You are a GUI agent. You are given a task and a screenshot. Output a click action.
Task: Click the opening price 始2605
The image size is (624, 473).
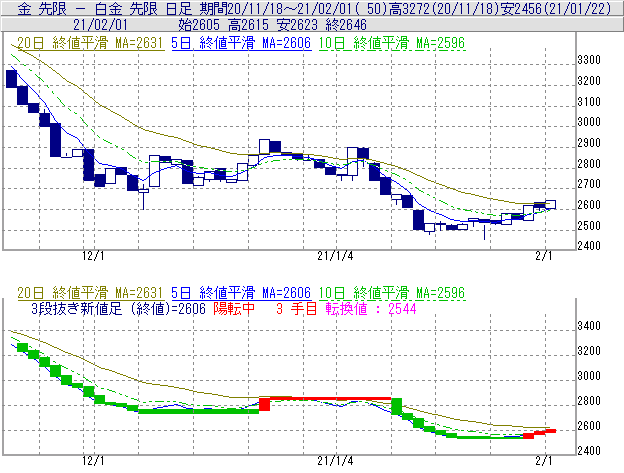(199, 25)
